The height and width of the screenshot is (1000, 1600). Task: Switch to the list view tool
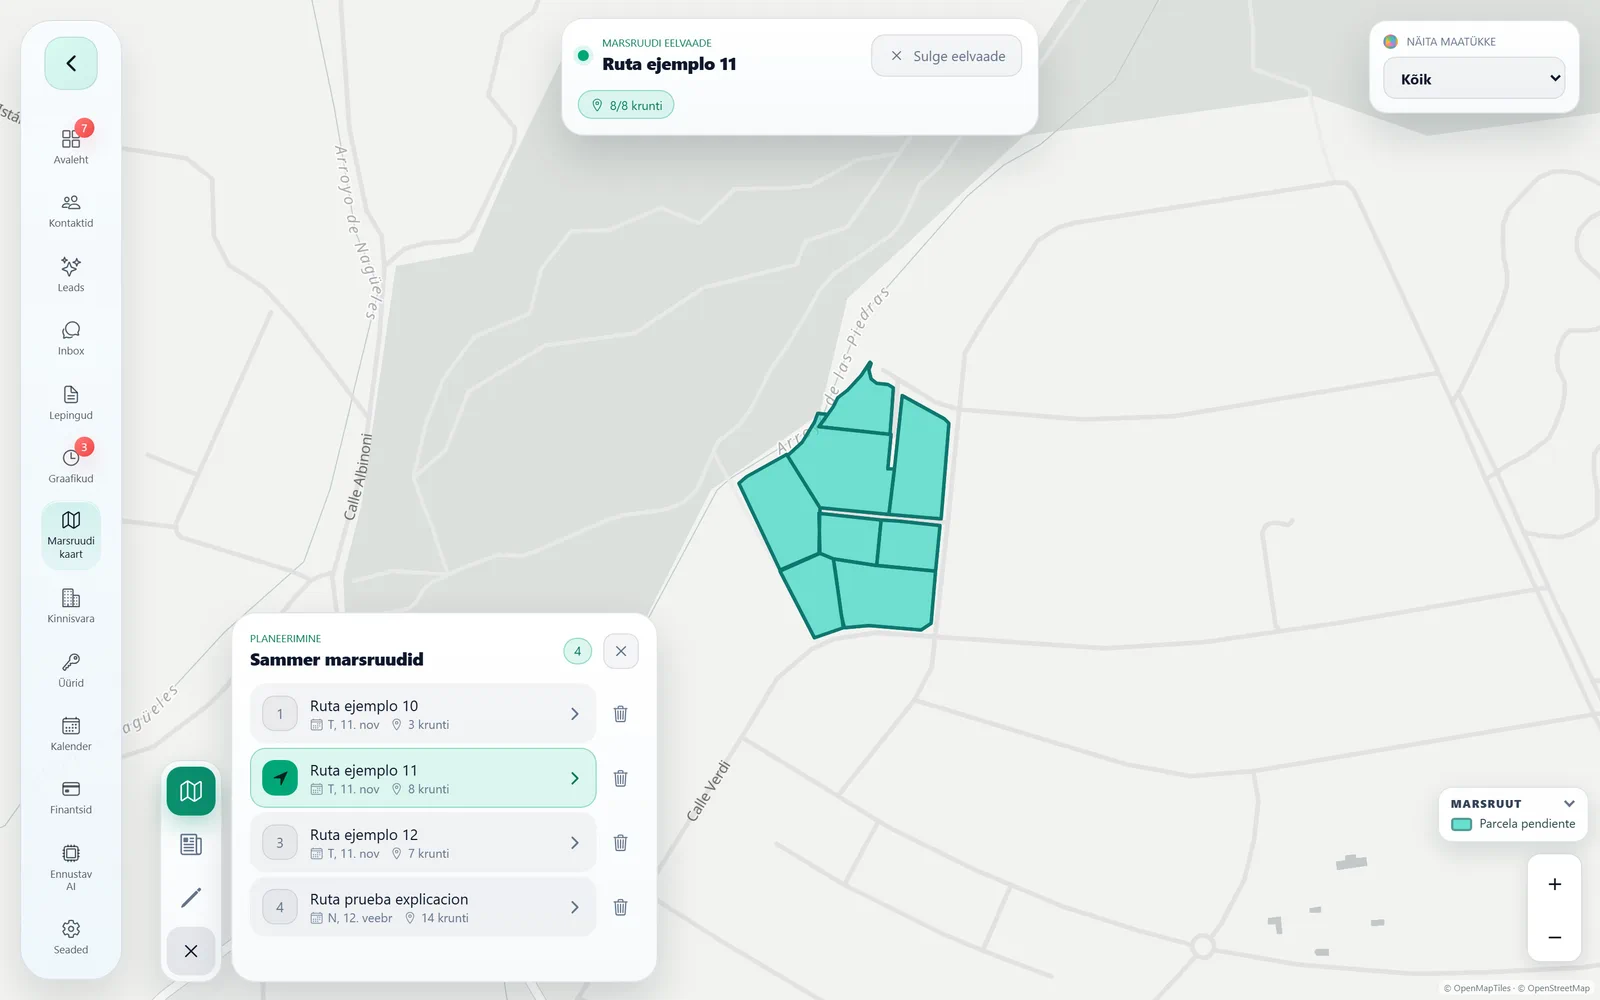tap(191, 844)
